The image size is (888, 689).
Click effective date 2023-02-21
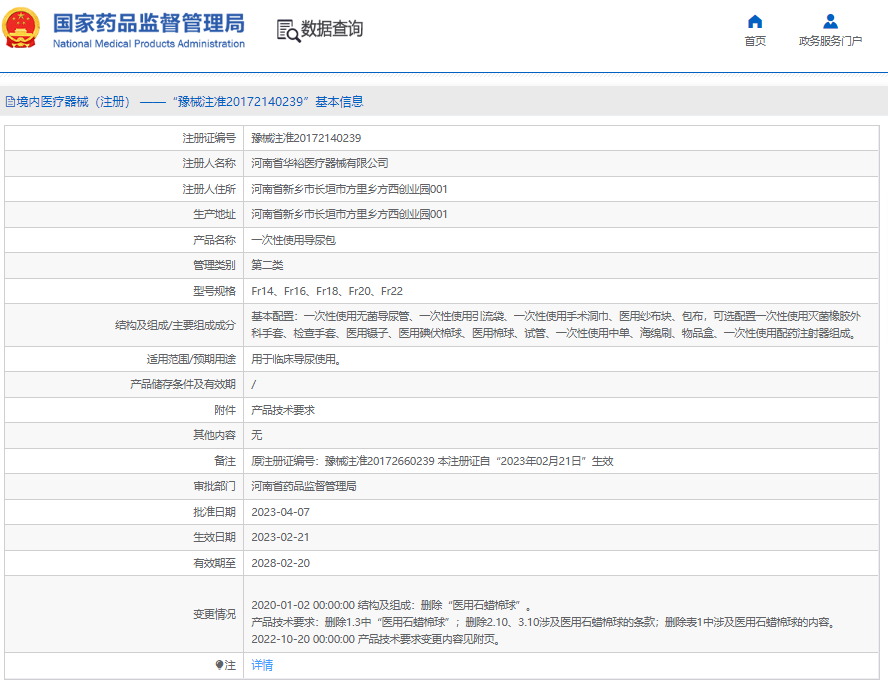click(x=280, y=537)
